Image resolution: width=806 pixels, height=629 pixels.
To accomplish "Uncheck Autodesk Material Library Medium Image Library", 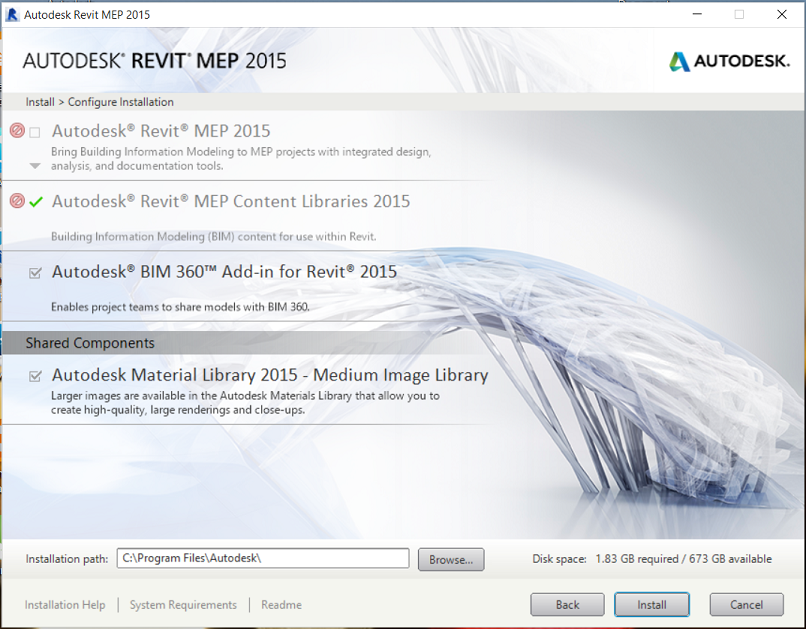I will pyautogui.click(x=35, y=376).
